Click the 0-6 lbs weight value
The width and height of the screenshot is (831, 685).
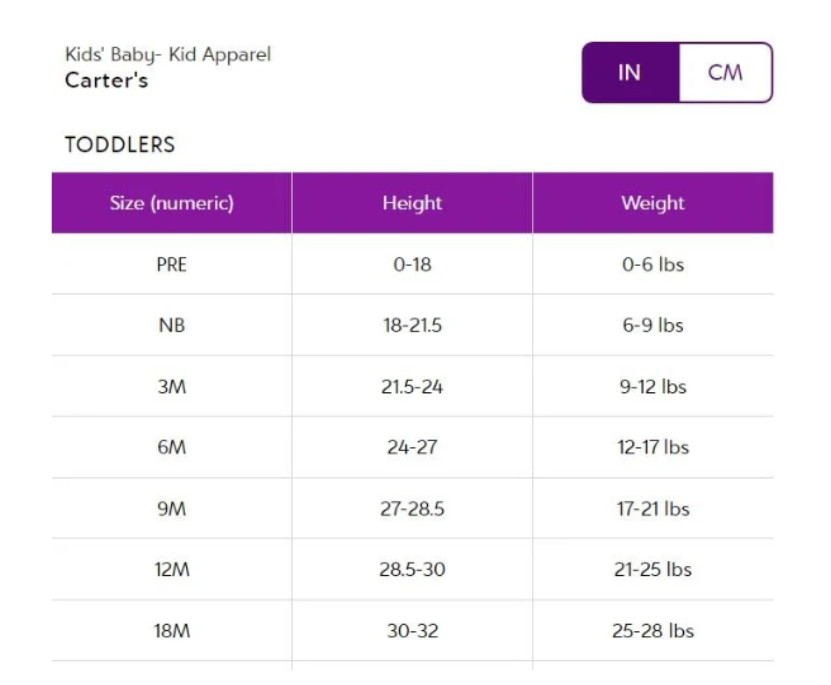click(653, 265)
